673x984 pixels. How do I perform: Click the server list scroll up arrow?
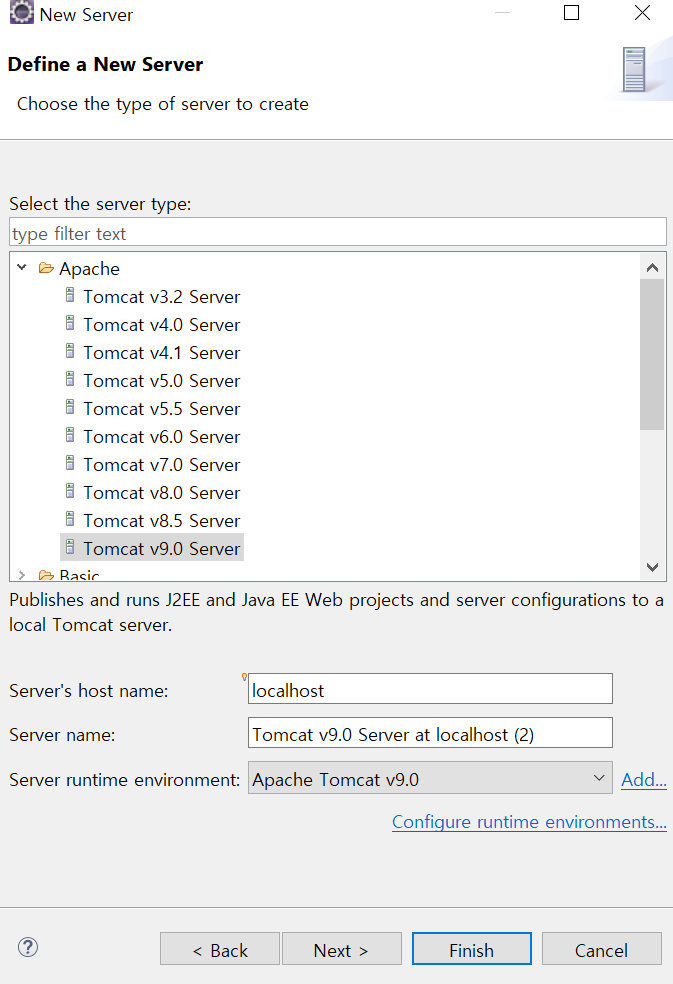tap(652, 268)
